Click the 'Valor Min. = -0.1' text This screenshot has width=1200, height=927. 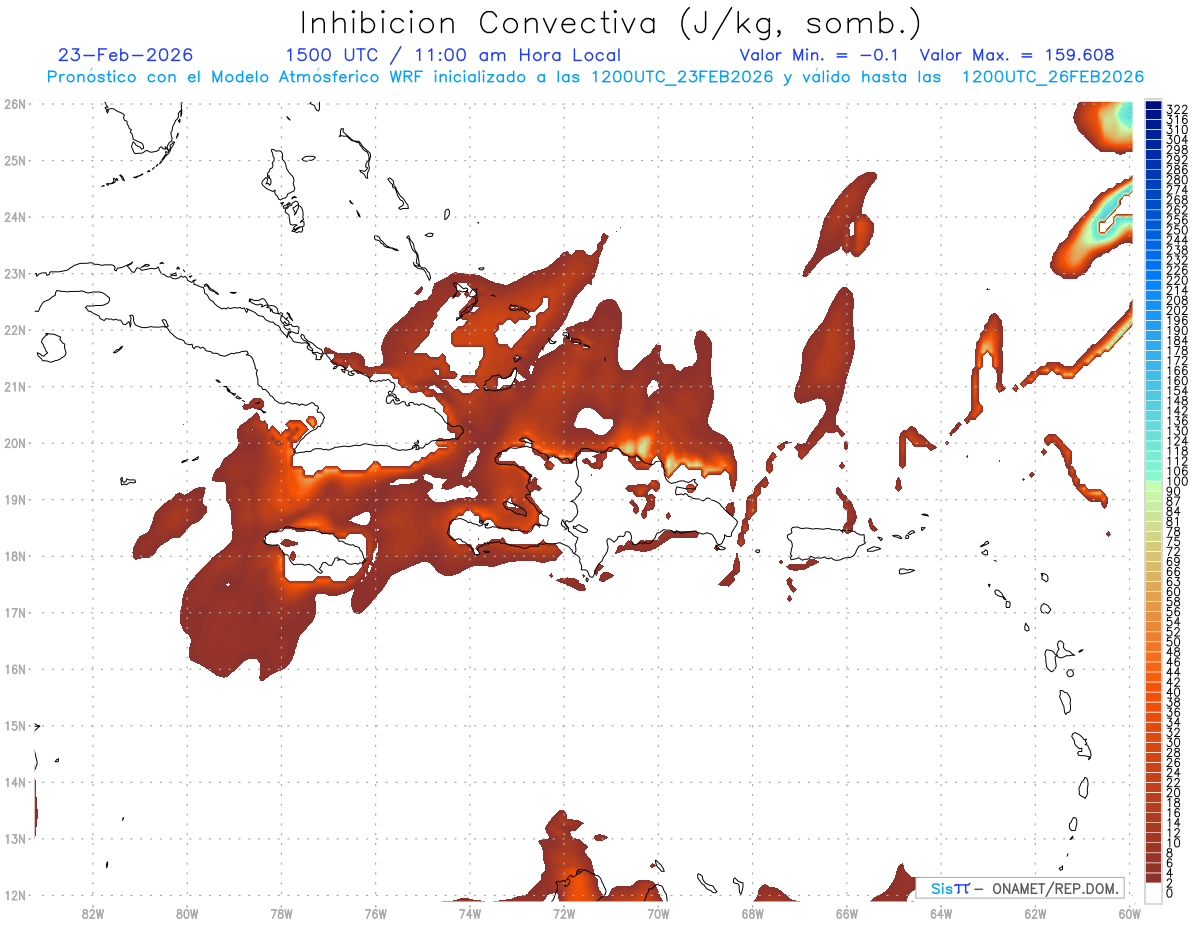pyautogui.click(x=821, y=55)
